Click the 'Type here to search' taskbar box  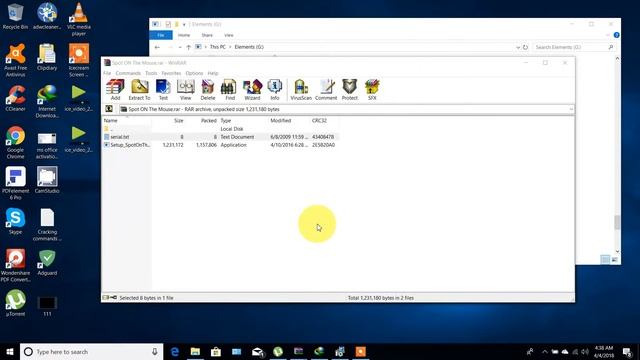[x=91, y=351]
